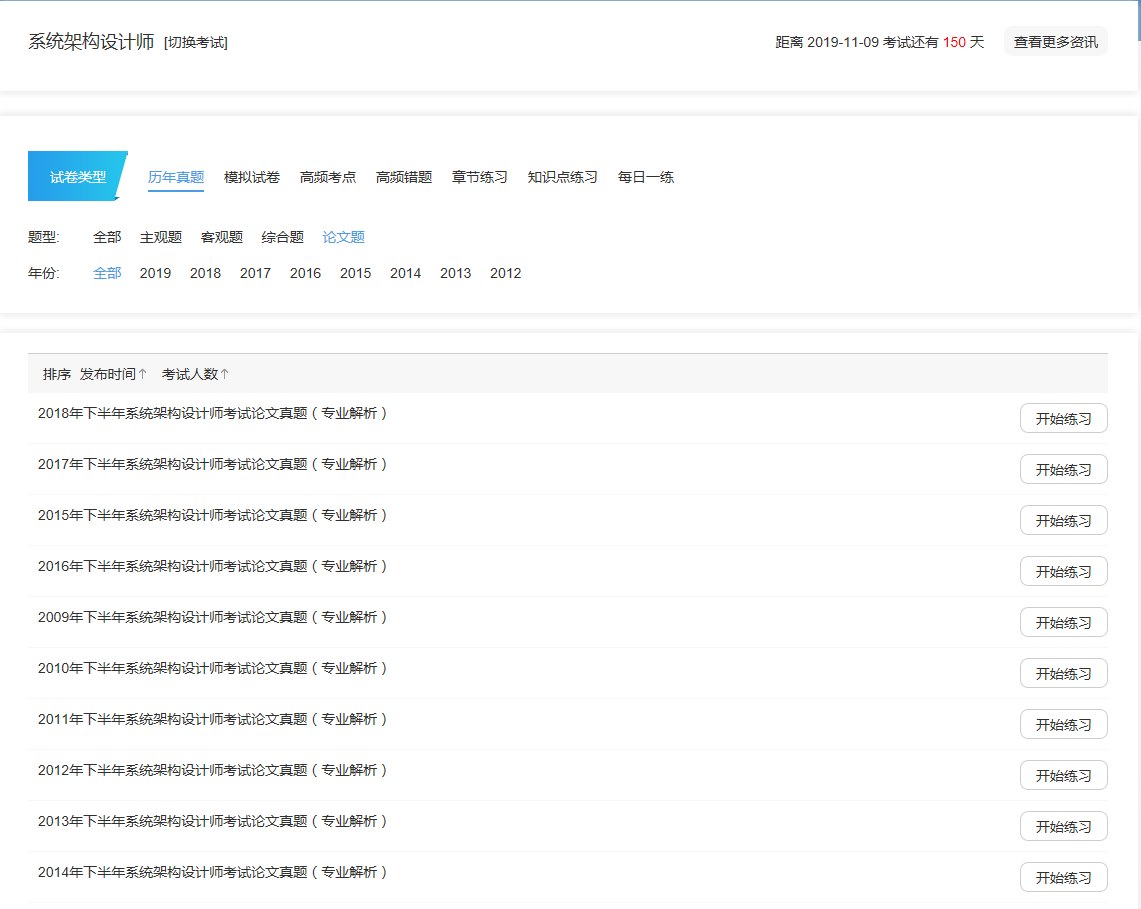Select year 2012 filter
1141x909 pixels.
tap(505, 272)
